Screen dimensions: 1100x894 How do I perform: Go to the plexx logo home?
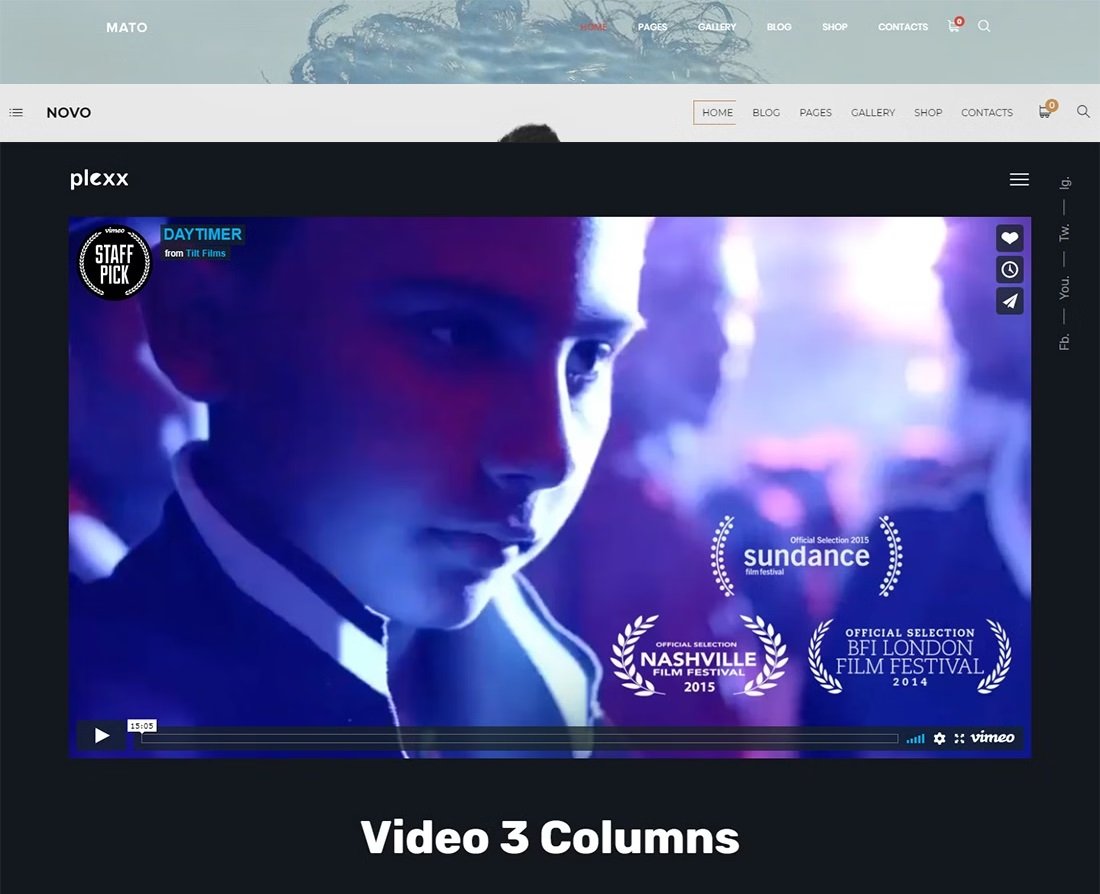(x=99, y=179)
